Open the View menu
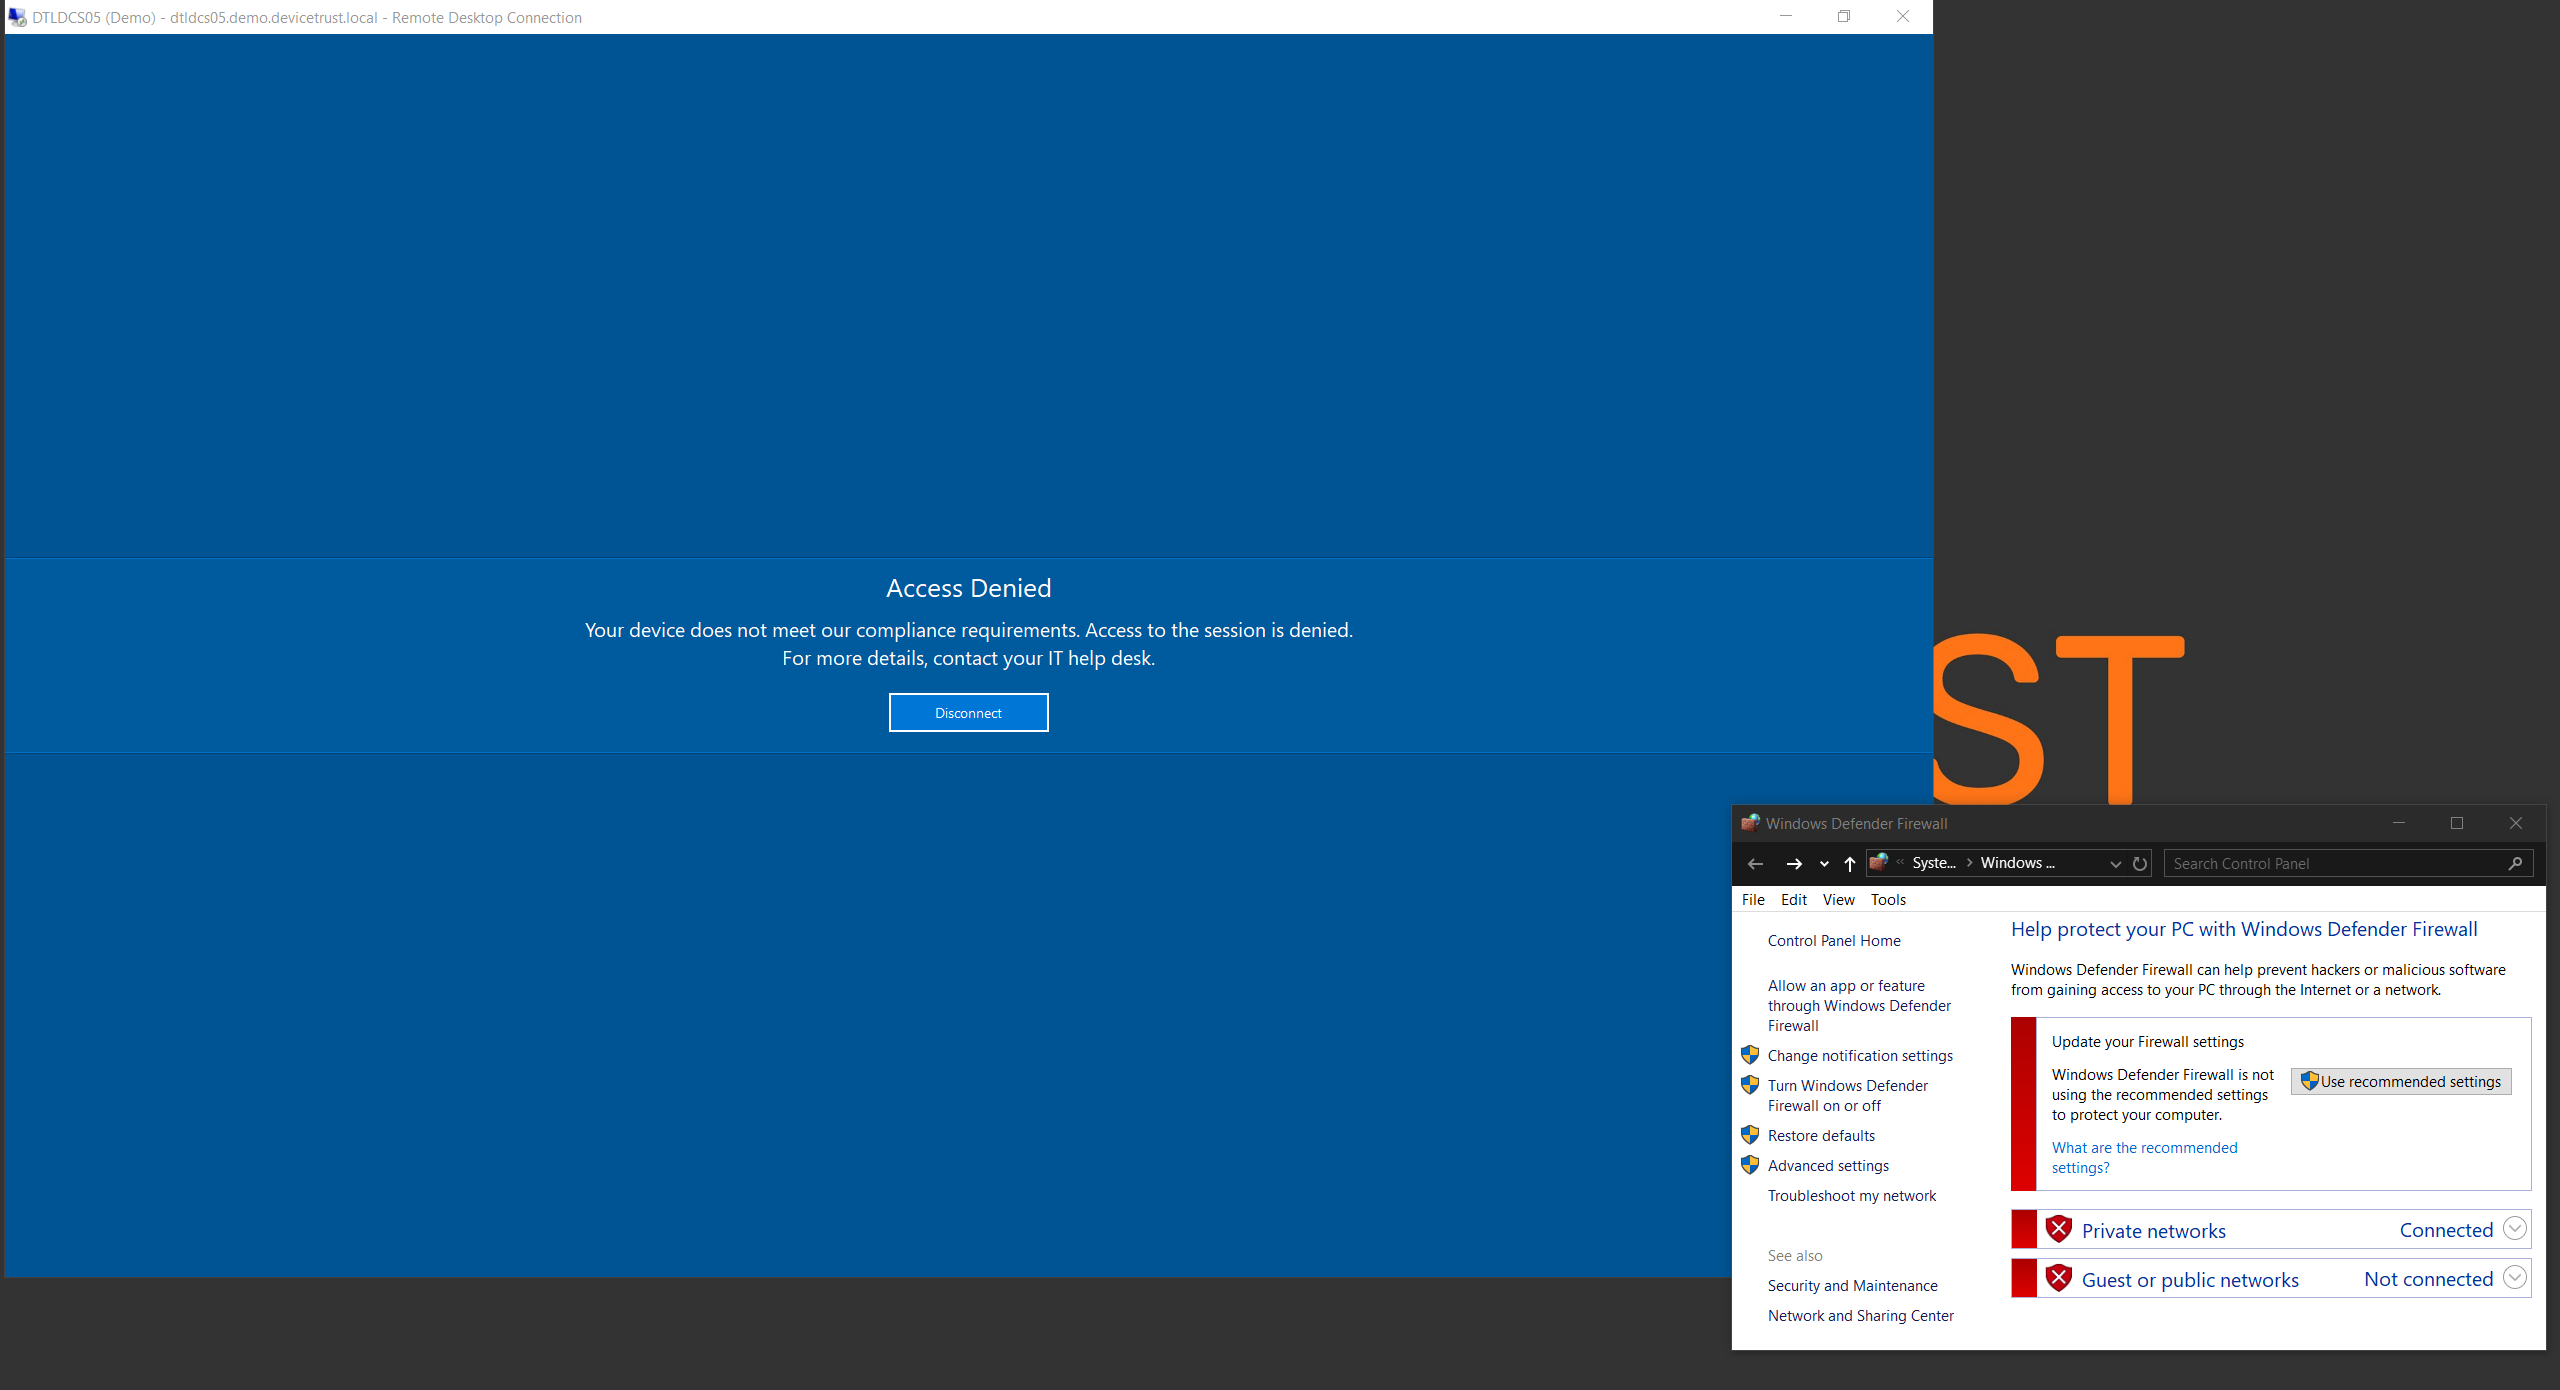2560x1390 pixels. [x=1838, y=899]
